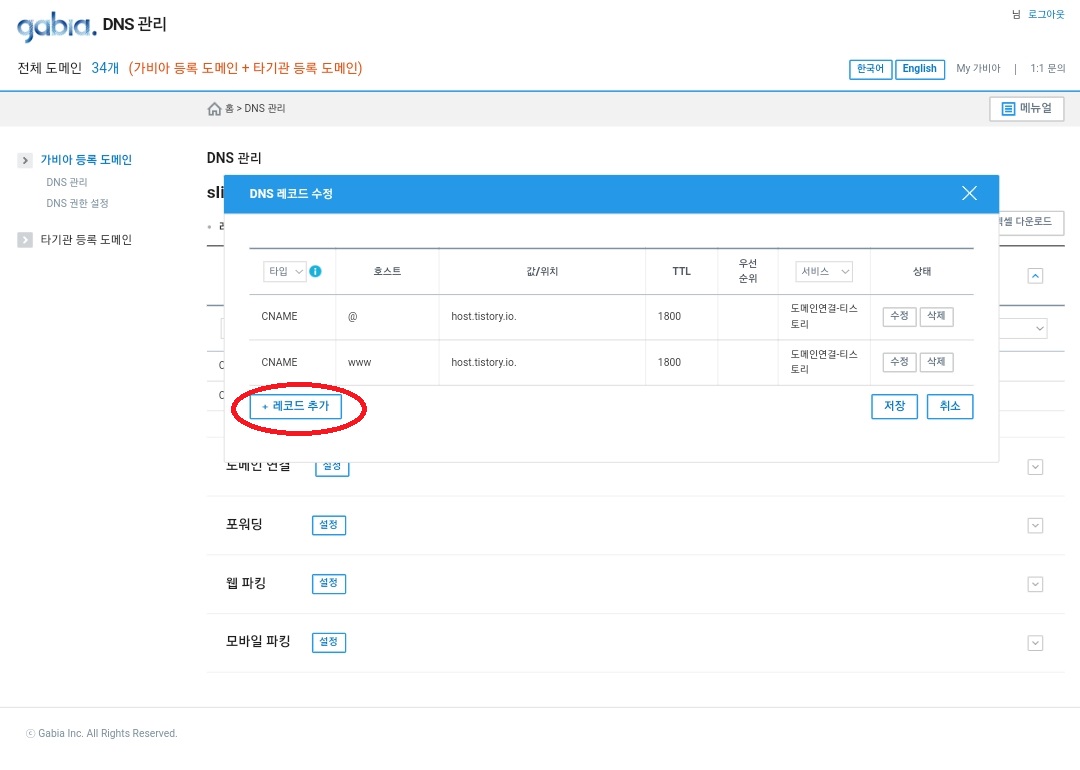Click the 모바일 파킹 section label
Viewport: 1080px width, 770px height.
pos(258,642)
